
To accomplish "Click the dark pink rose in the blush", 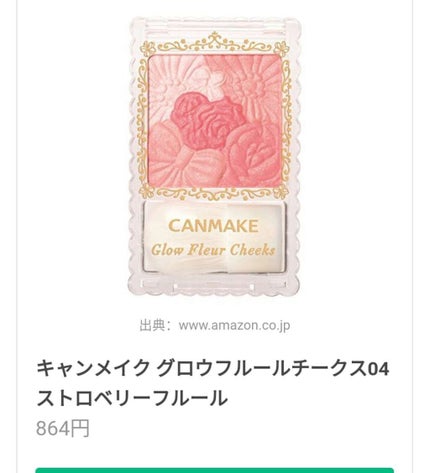I will point(207,121).
